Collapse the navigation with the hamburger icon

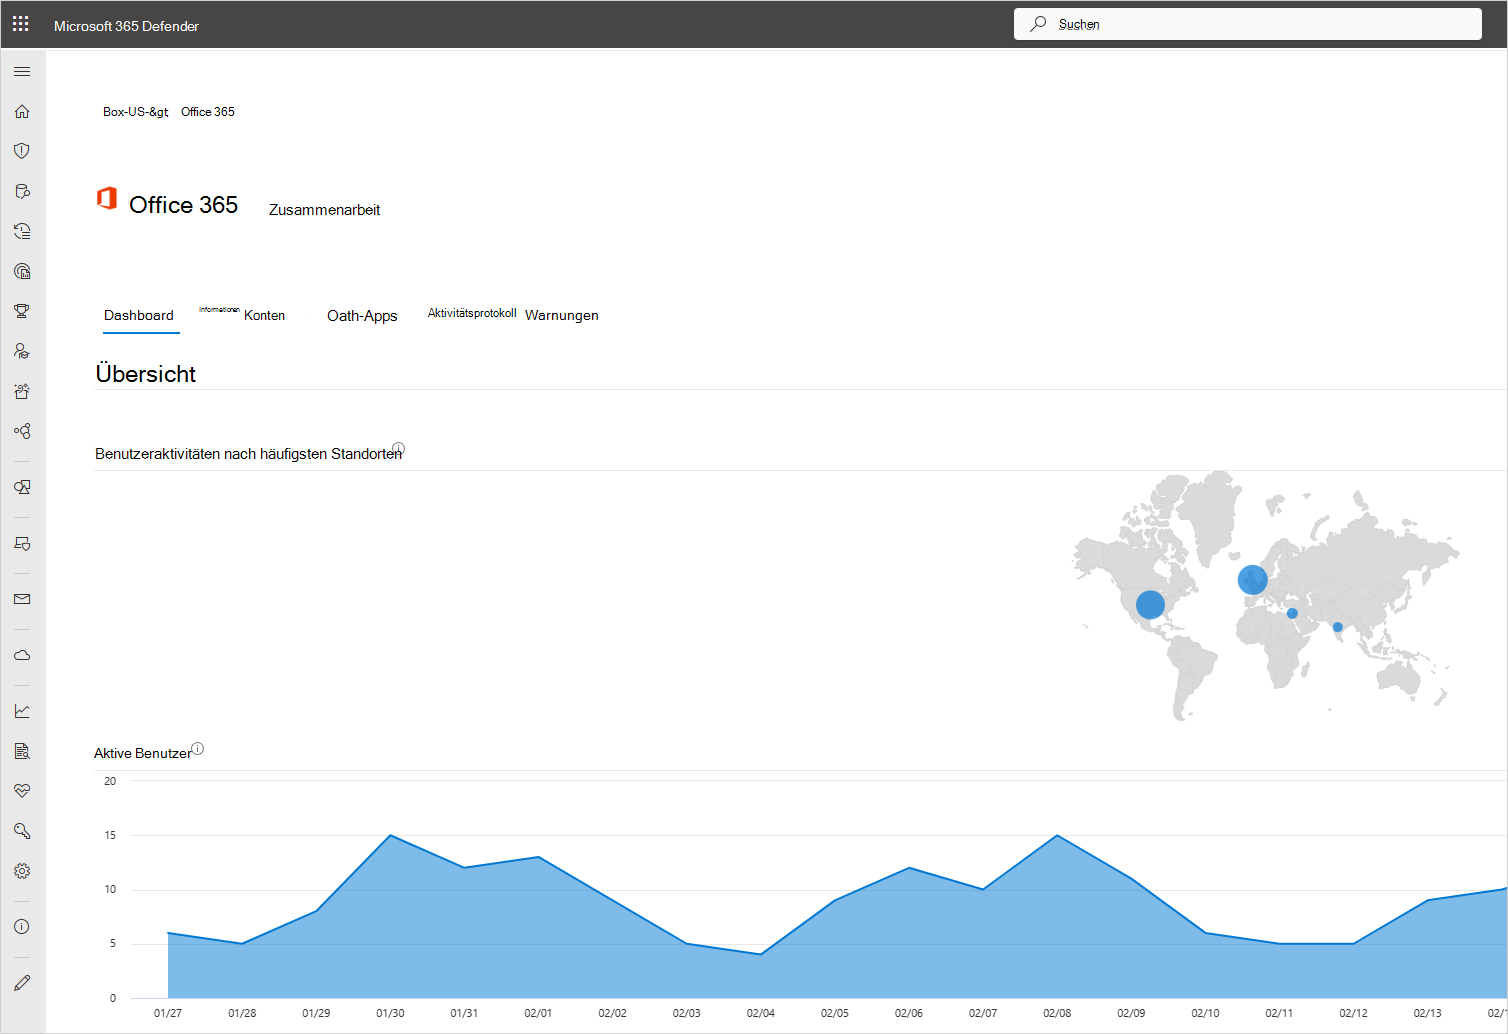point(21,71)
